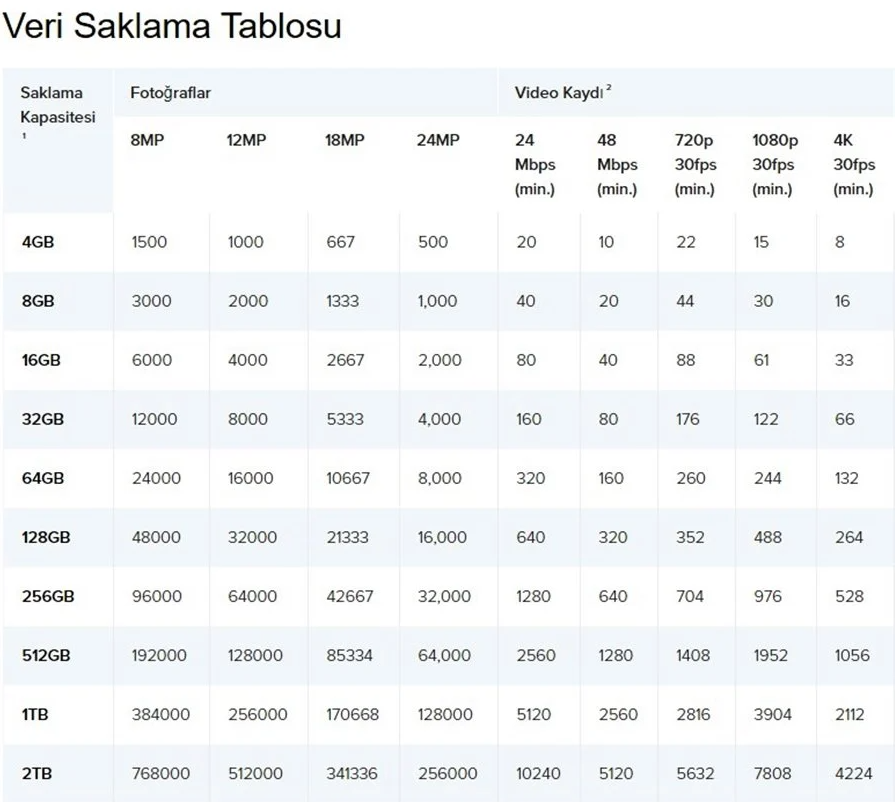The width and height of the screenshot is (895, 802).
Task: Select the 10667 value in 64GB row
Action: click(348, 478)
